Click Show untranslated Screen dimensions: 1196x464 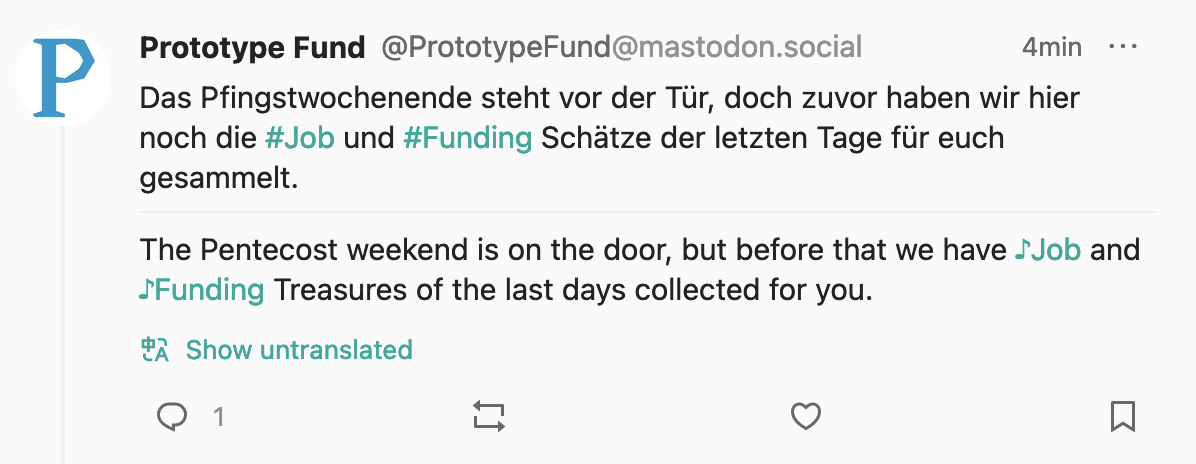tap(299, 350)
